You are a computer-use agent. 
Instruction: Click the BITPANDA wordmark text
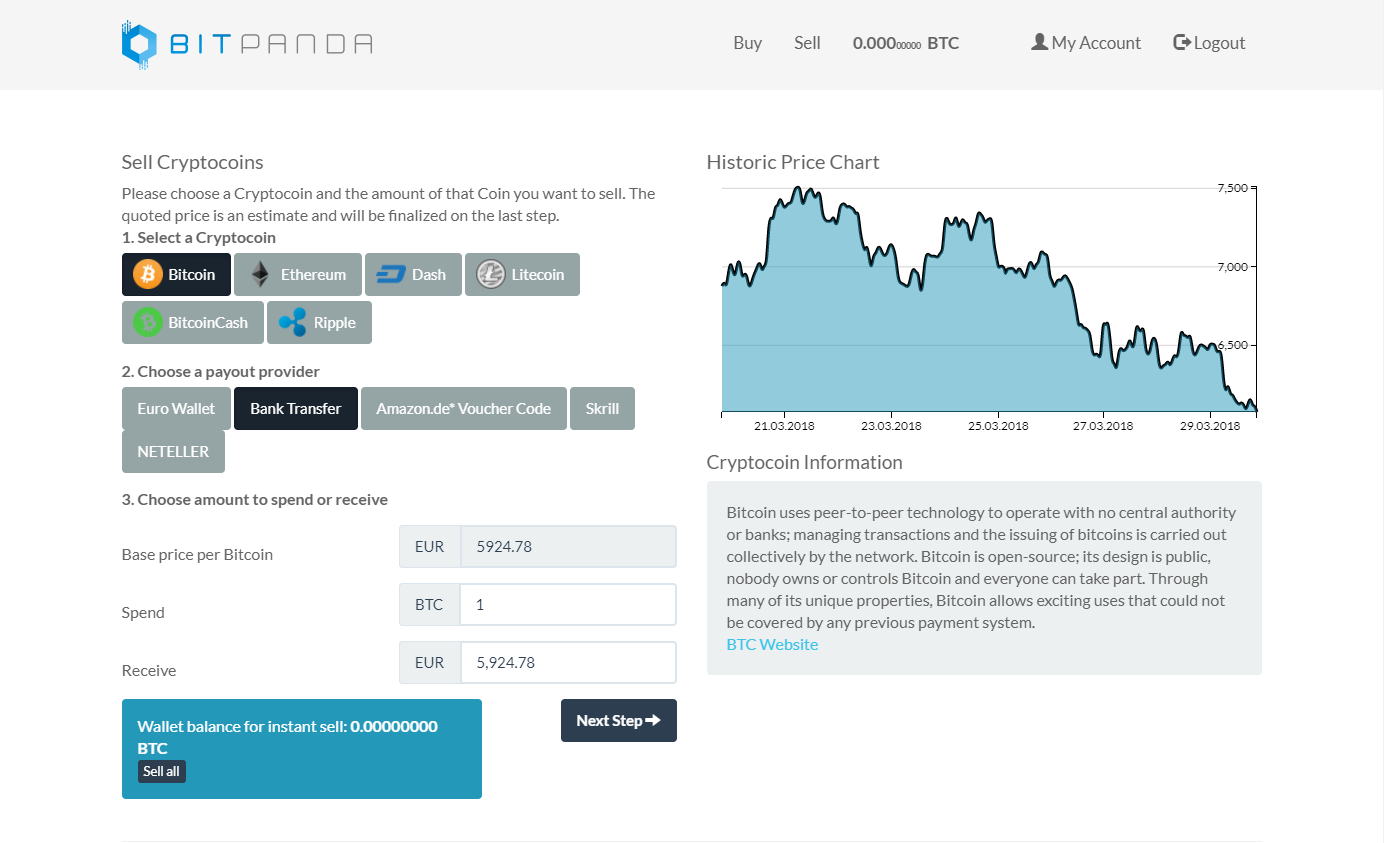click(271, 44)
